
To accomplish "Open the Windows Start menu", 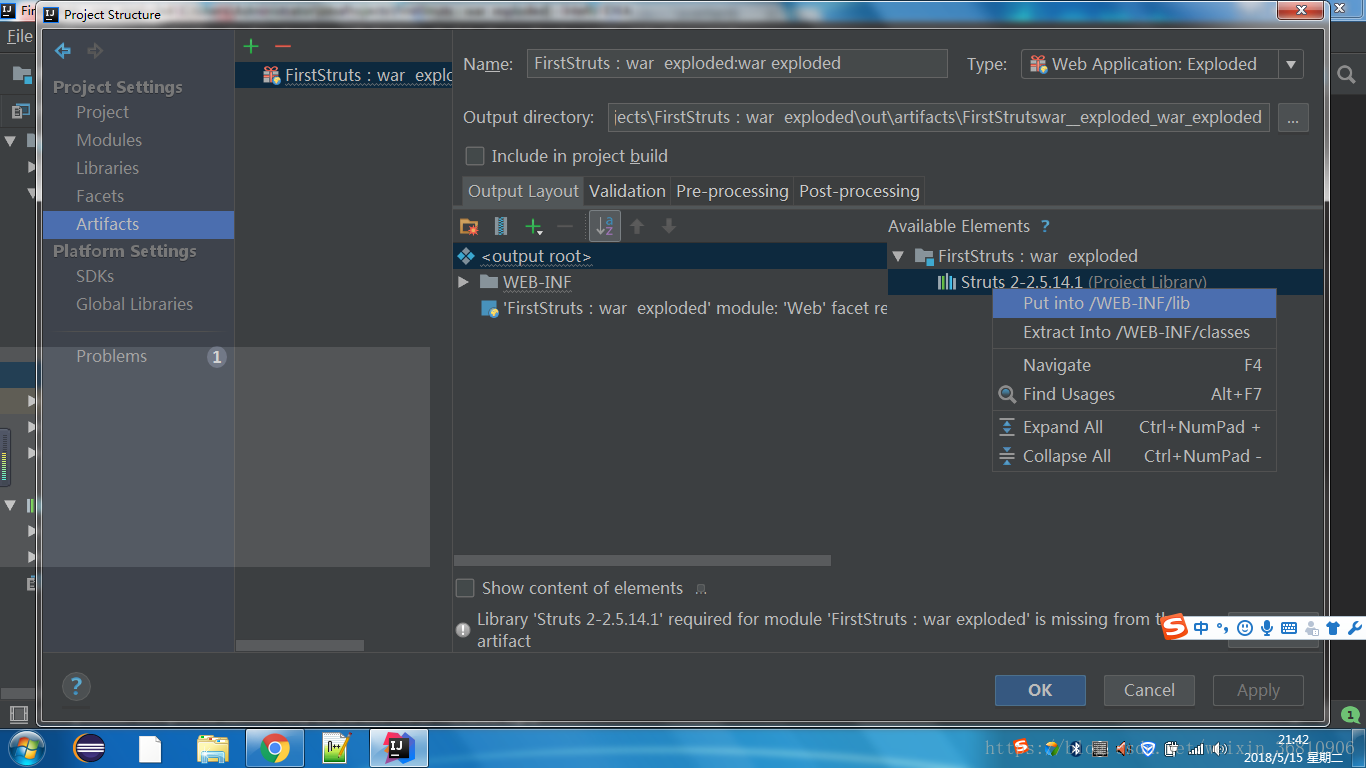I will 25,747.
